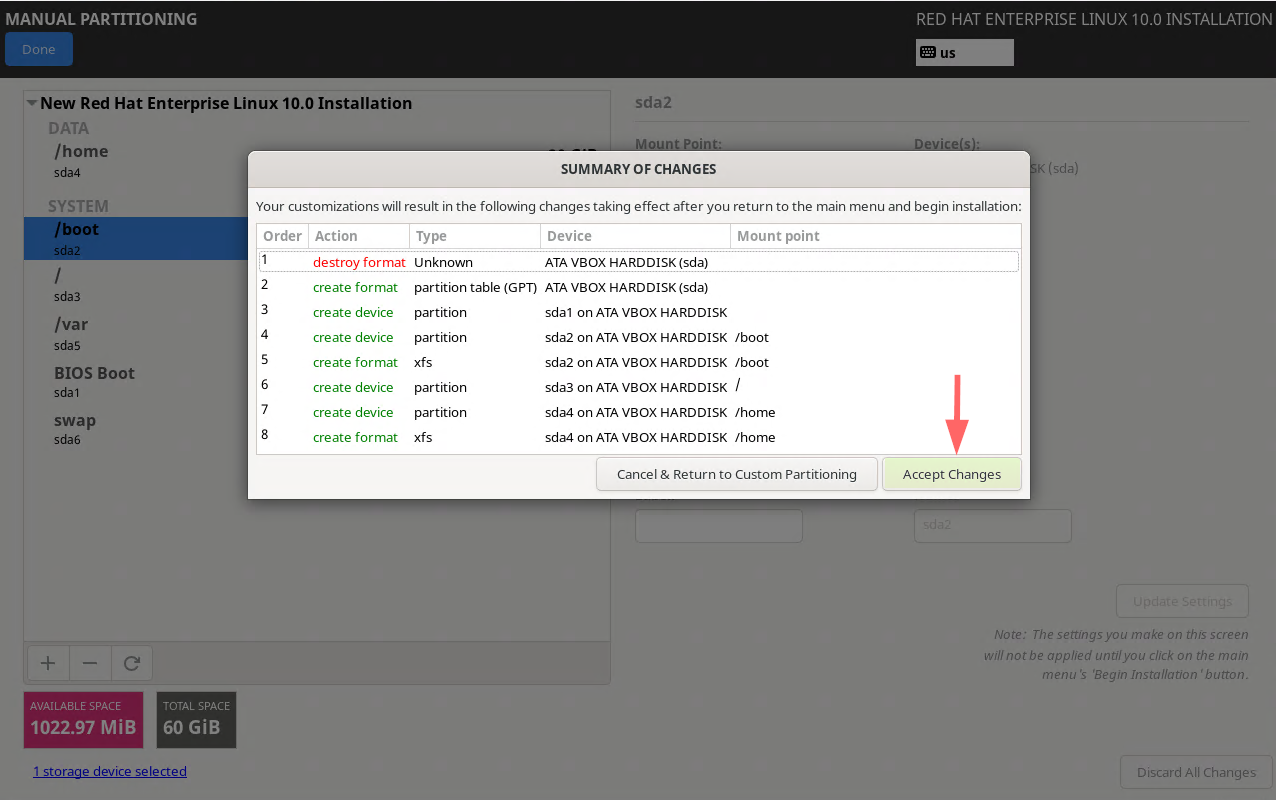Viewport: 1276px width, 800px height.
Task: Select row 3 create device sda1
Action: (638, 312)
